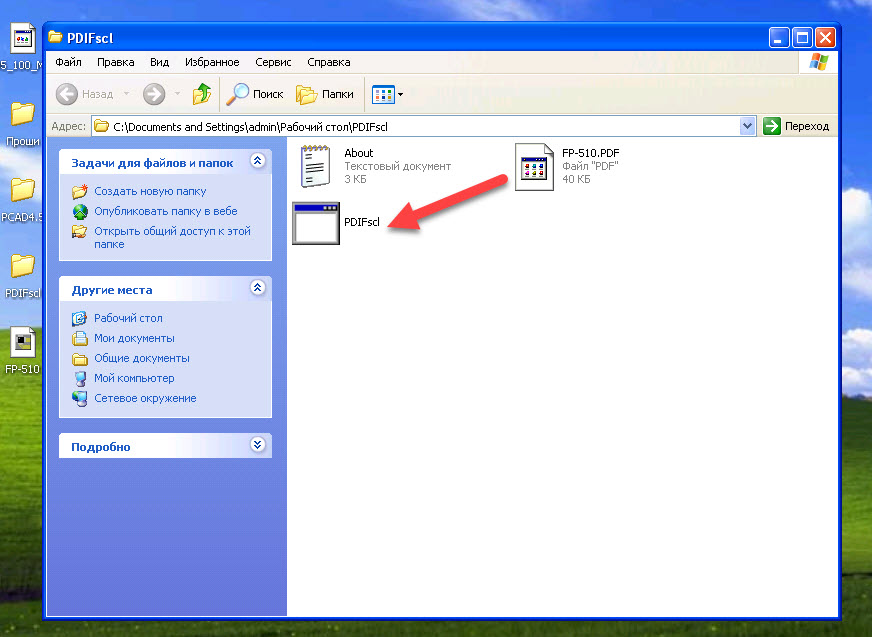
Task: Go to Рабочий стол in Other places
Action: pyautogui.click(x=128, y=318)
